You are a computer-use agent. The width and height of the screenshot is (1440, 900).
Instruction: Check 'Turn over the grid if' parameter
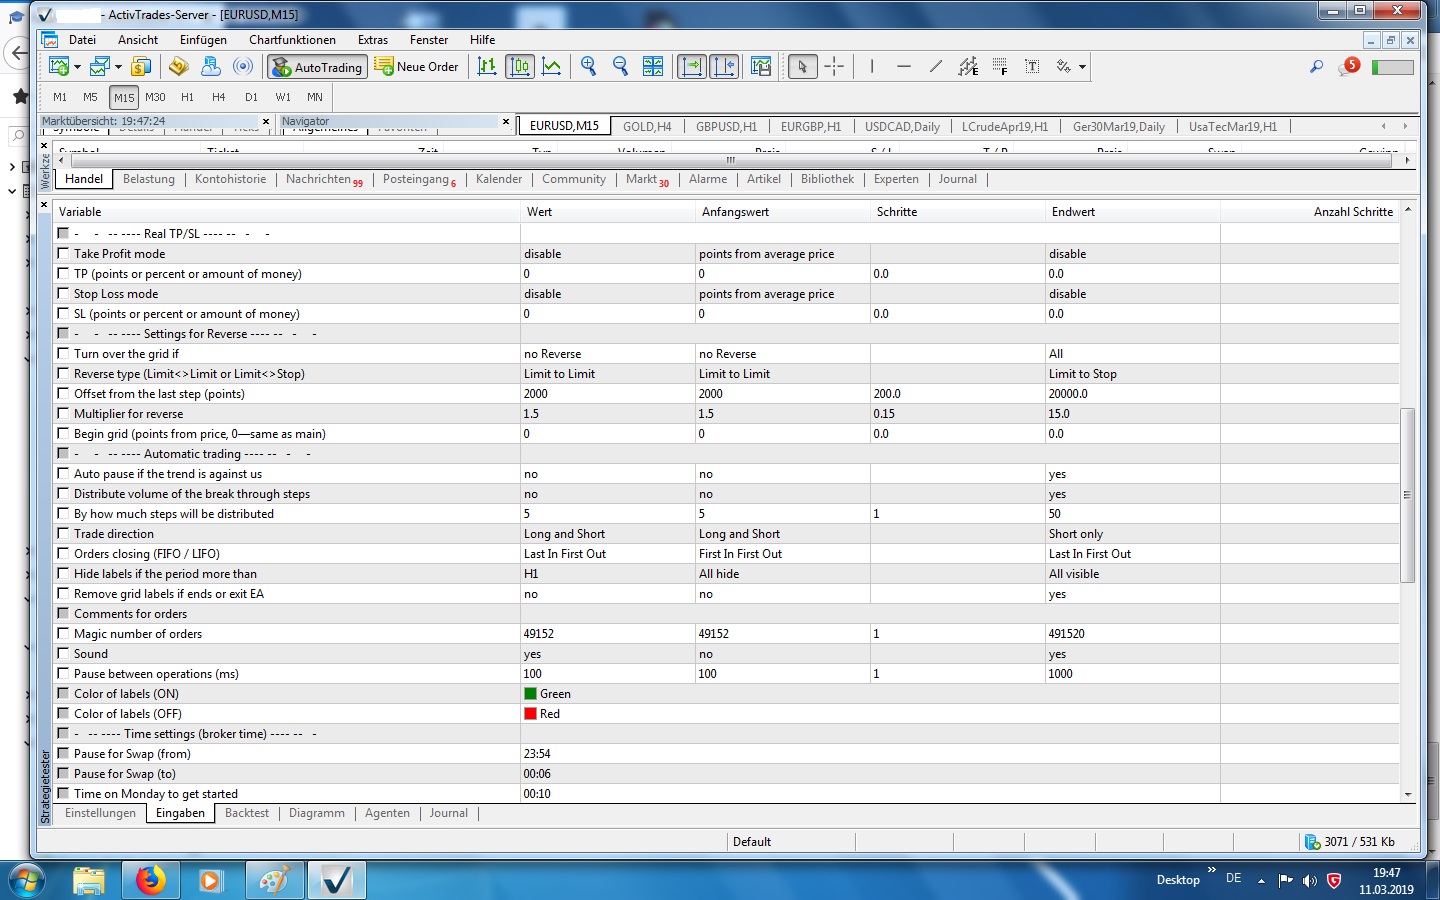pyautogui.click(x=64, y=354)
